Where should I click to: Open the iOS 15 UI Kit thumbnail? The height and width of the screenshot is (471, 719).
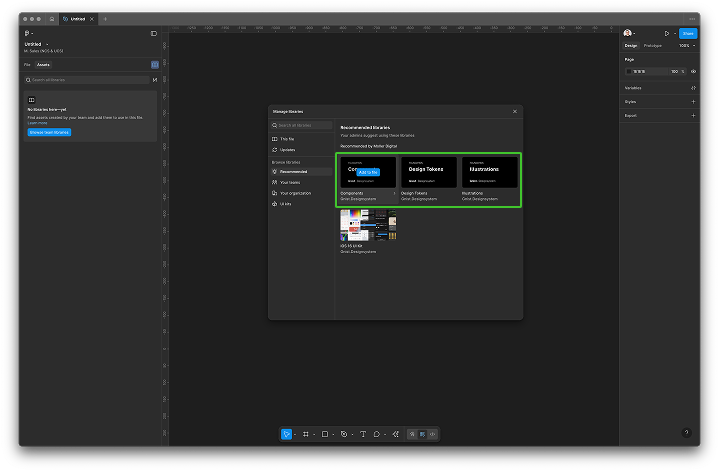(x=368, y=225)
